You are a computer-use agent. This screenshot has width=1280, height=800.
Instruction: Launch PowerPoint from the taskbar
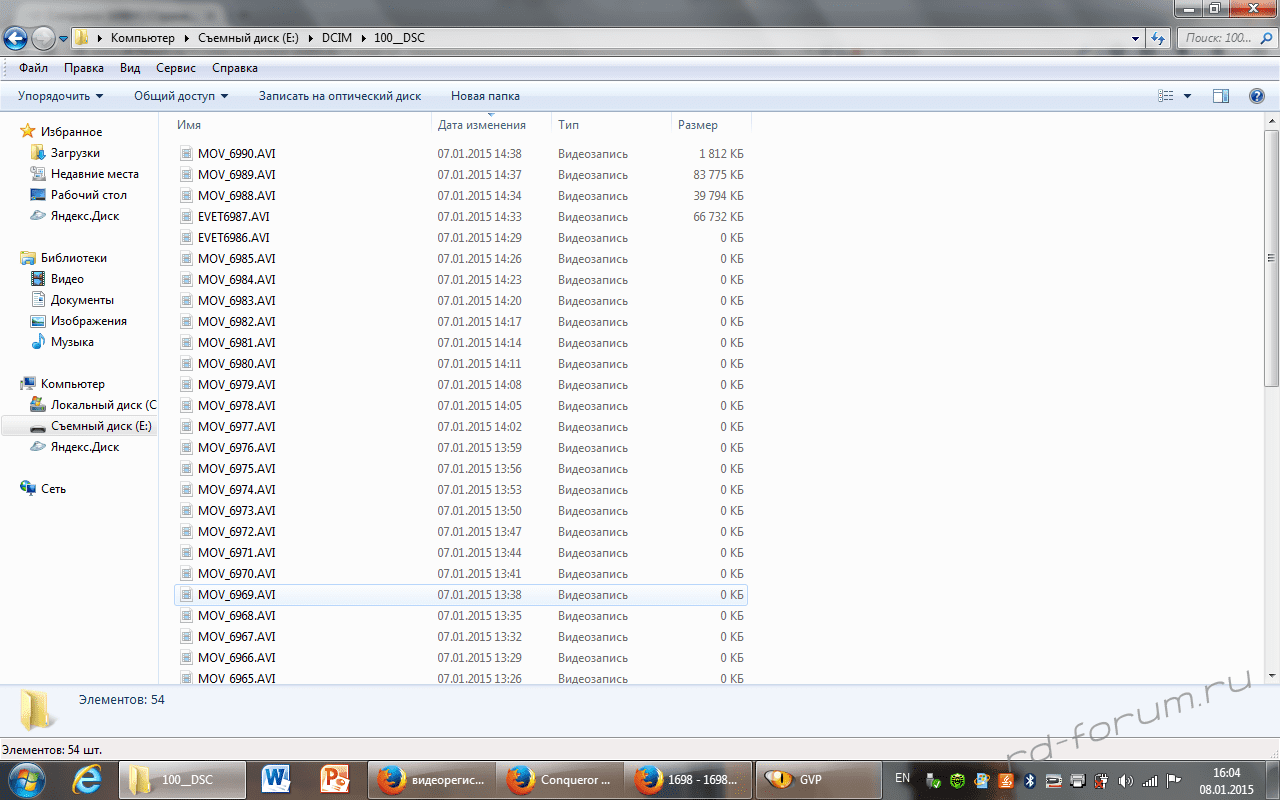tap(333, 779)
